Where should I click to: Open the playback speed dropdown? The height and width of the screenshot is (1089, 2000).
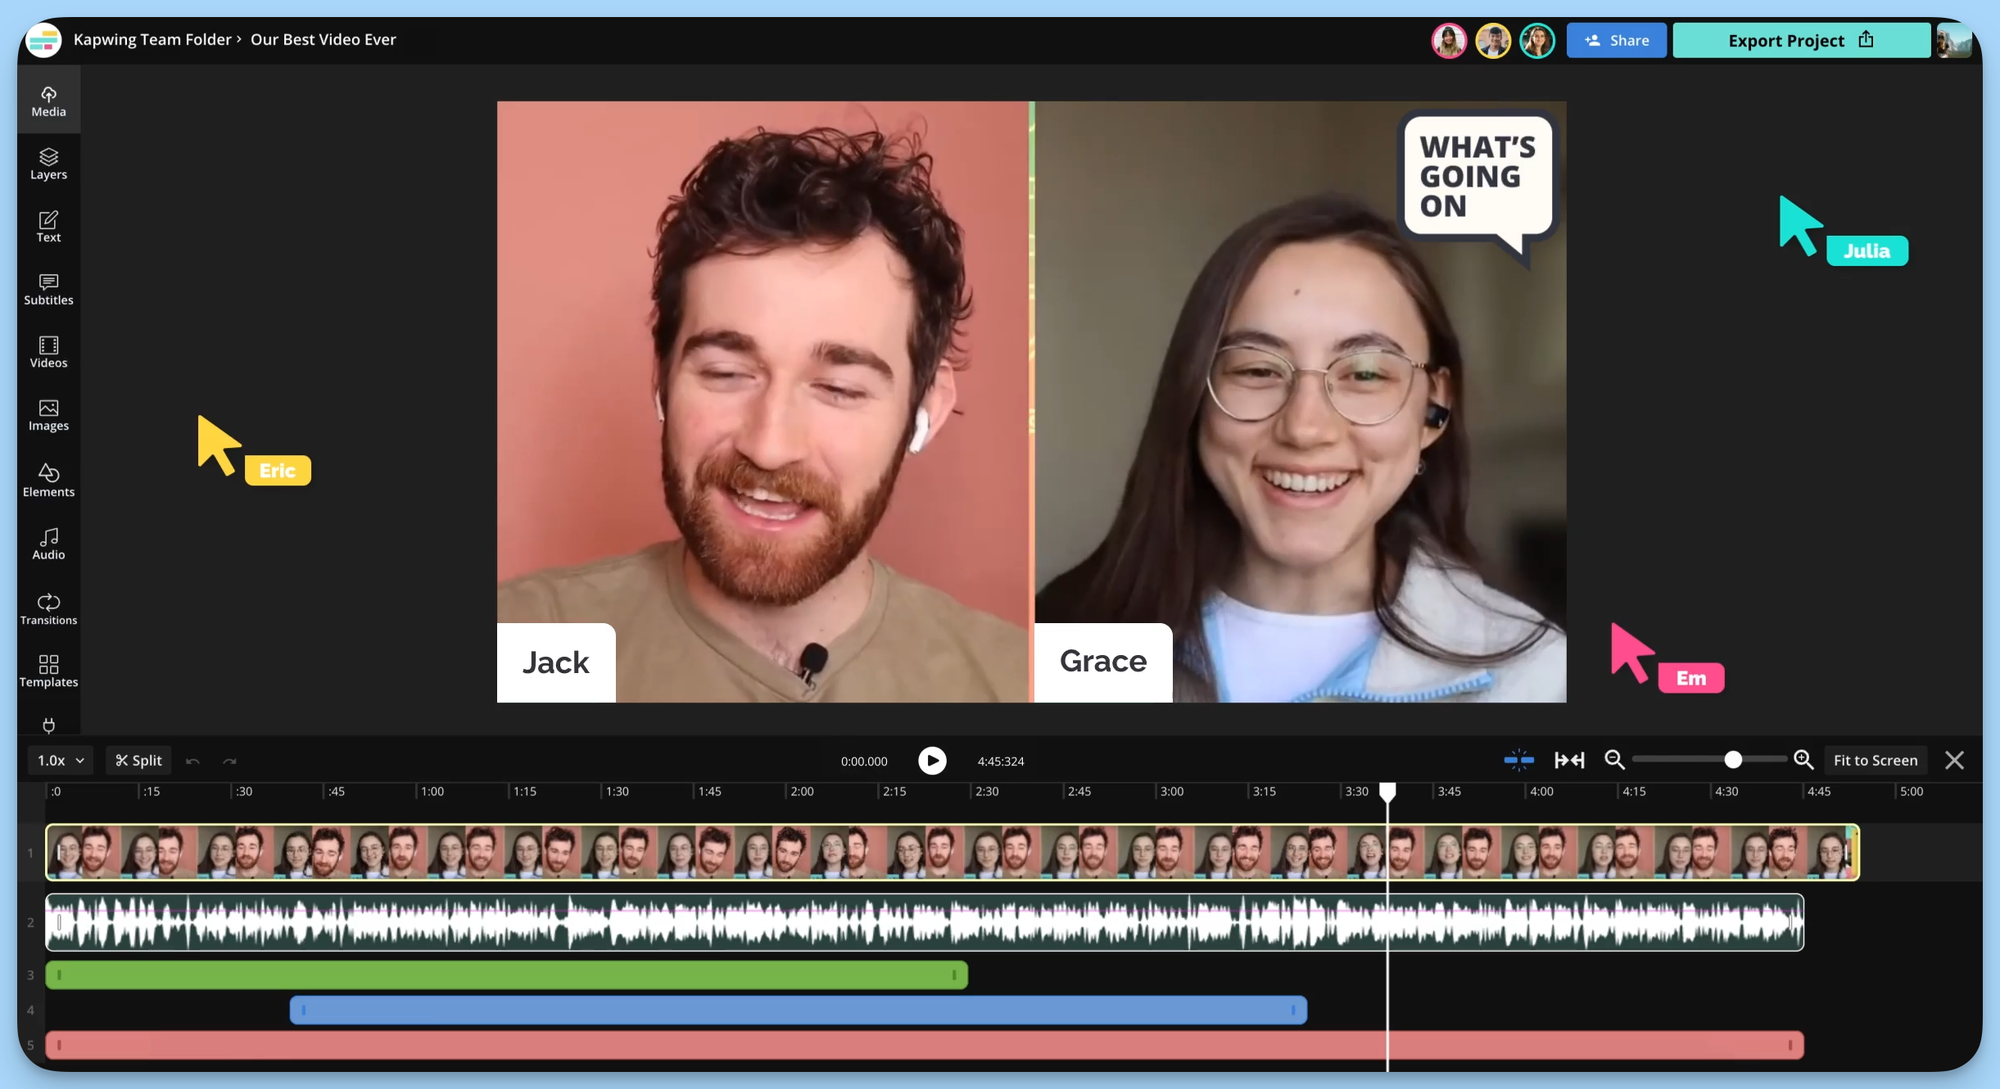(x=58, y=760)
